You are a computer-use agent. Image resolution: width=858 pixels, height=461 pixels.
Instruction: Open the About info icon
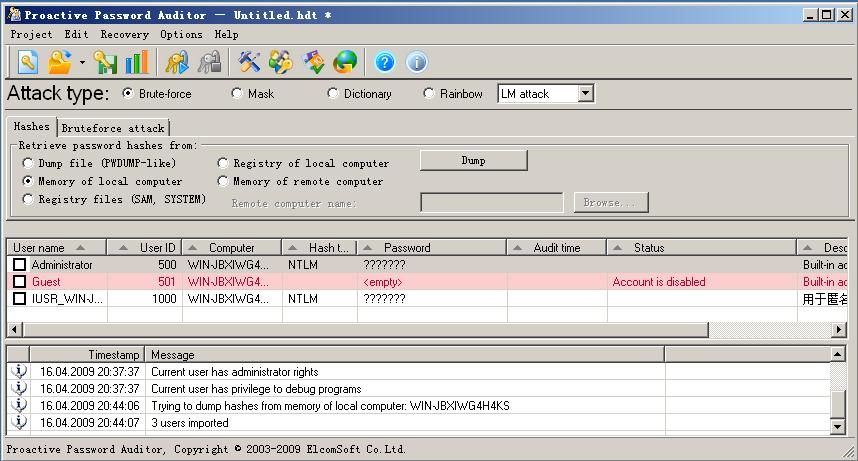click(417, 62)
